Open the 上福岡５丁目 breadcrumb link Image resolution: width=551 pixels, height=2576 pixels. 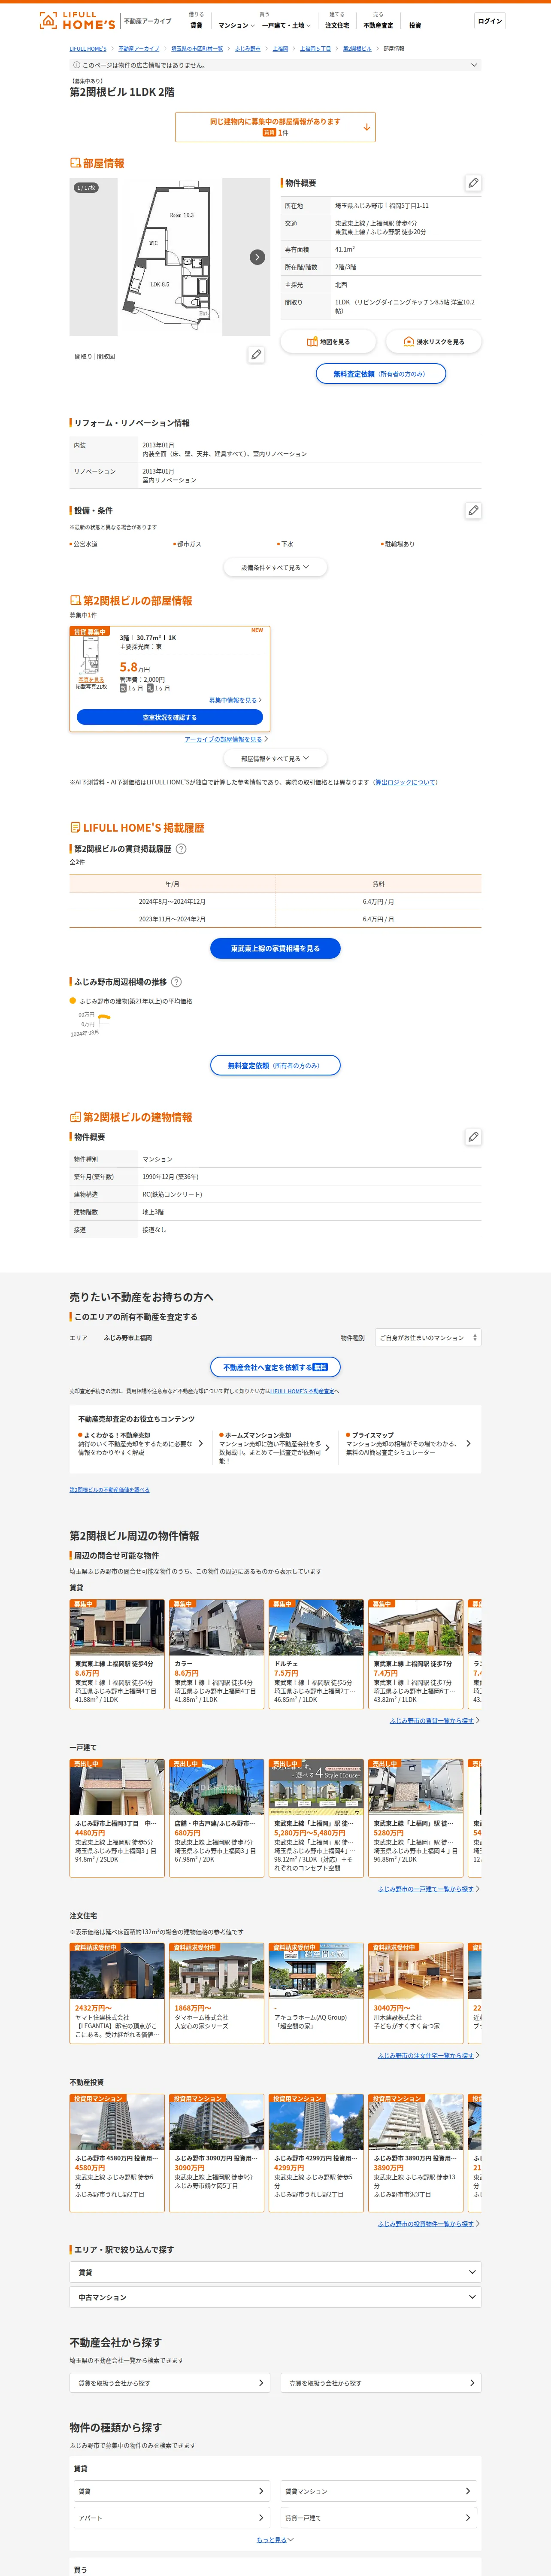(x=315, y=48)
